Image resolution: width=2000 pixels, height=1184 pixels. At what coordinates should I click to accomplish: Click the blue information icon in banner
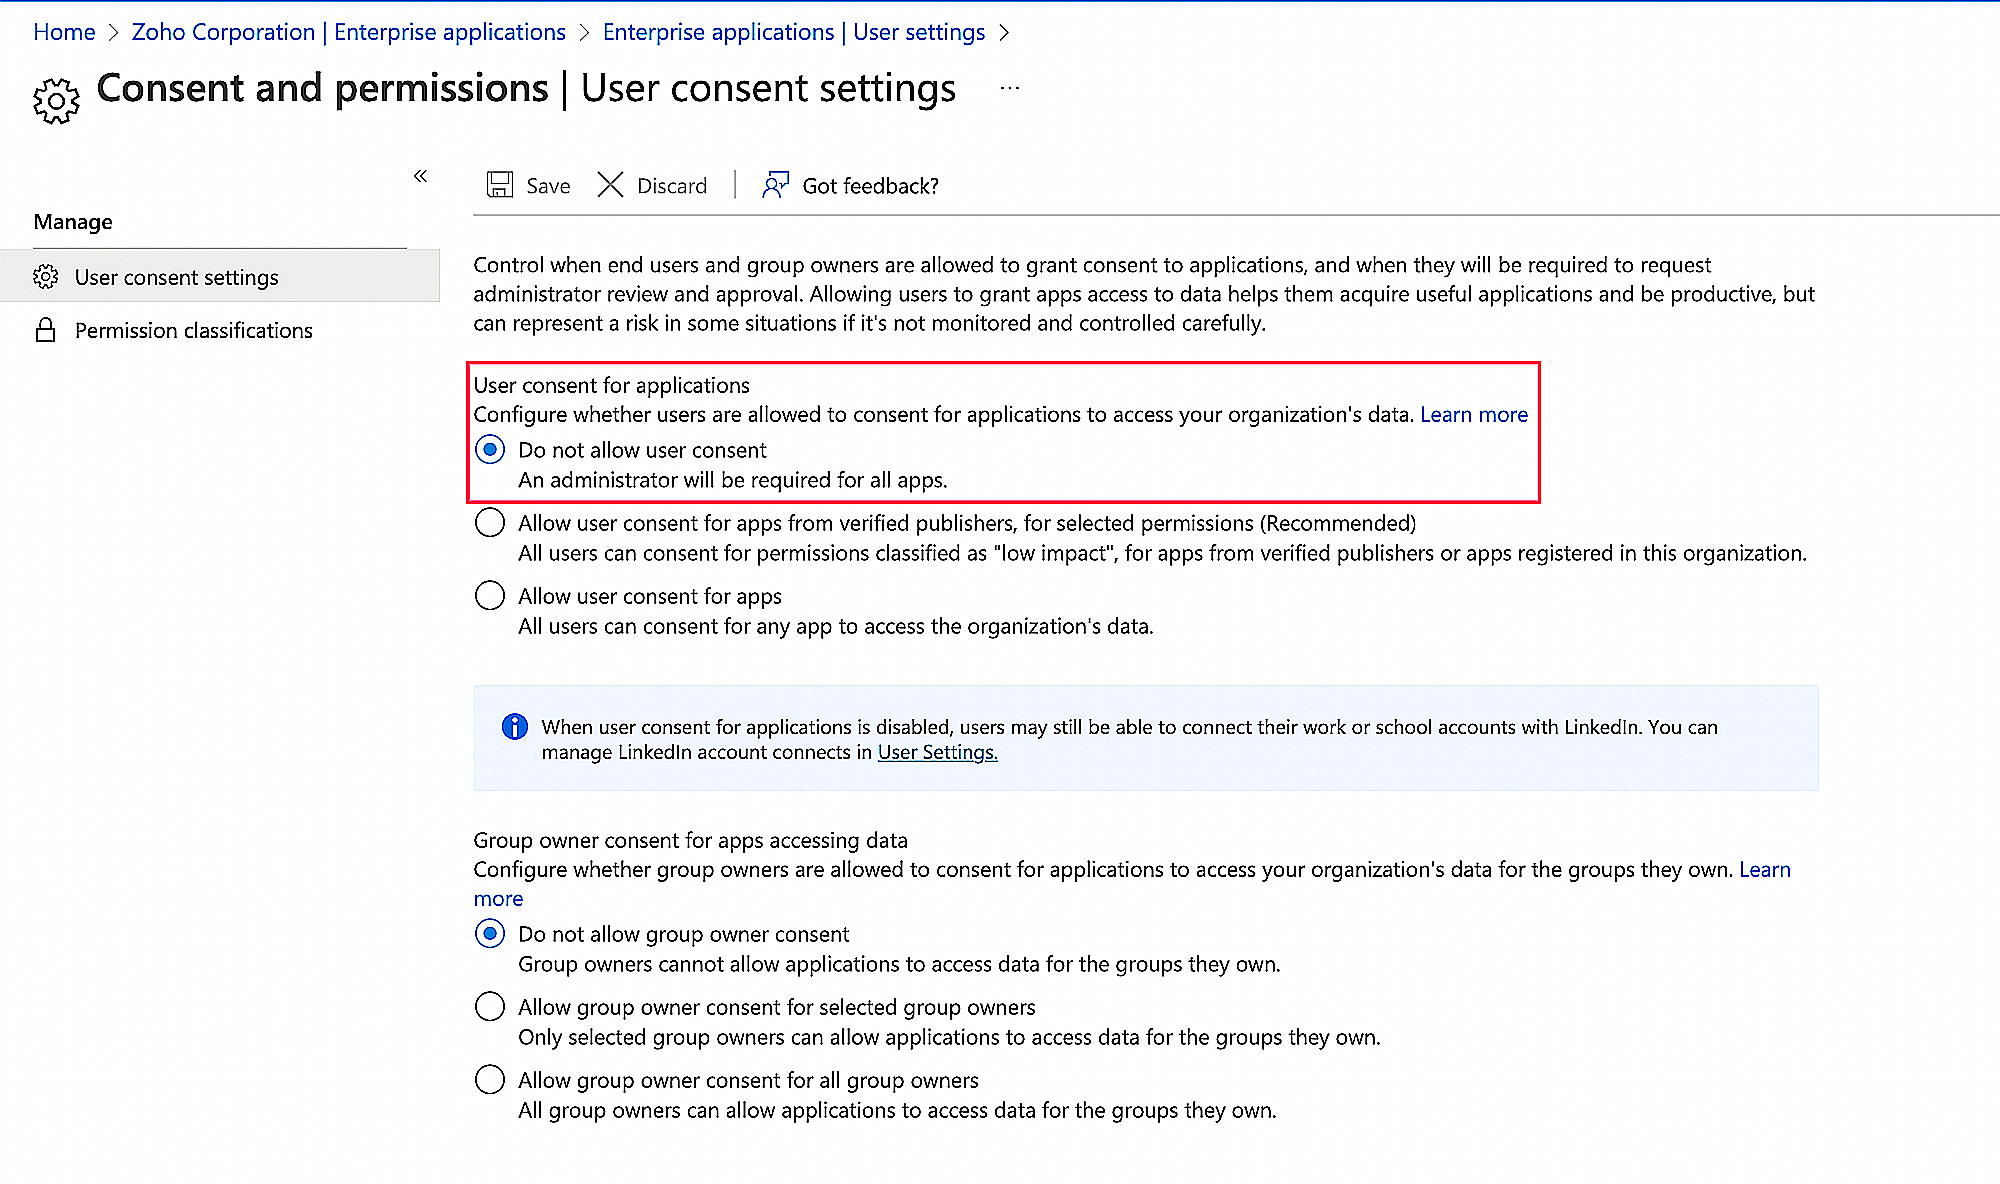[515, 727]
